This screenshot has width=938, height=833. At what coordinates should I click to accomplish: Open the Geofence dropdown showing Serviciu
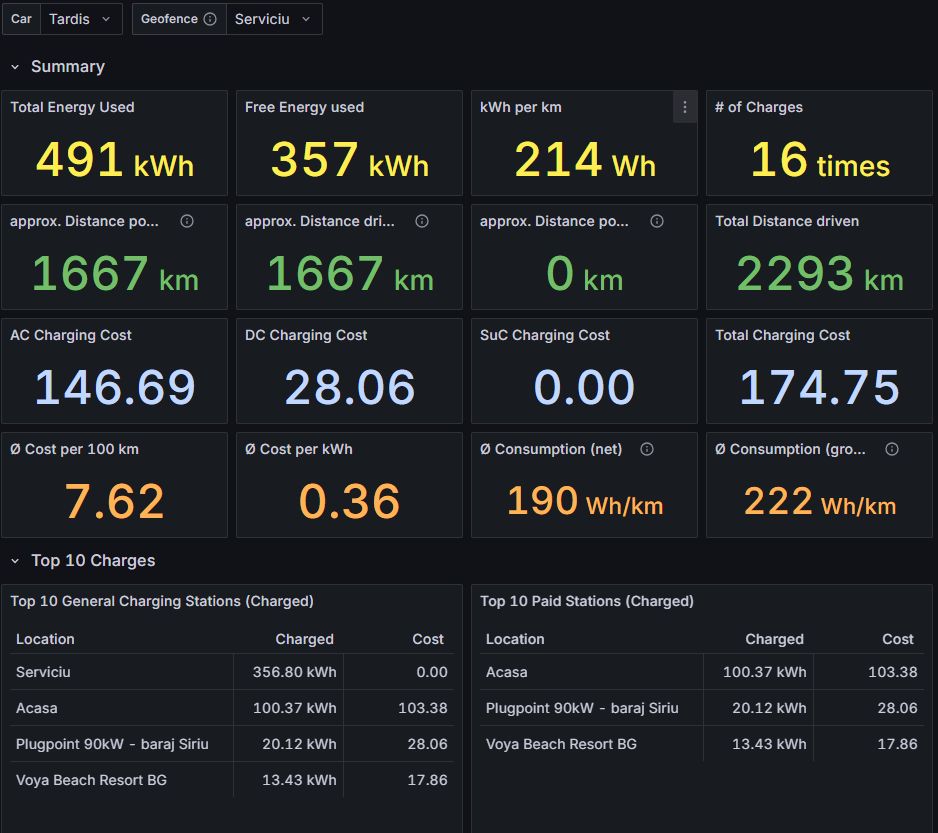tap(273, 19)
